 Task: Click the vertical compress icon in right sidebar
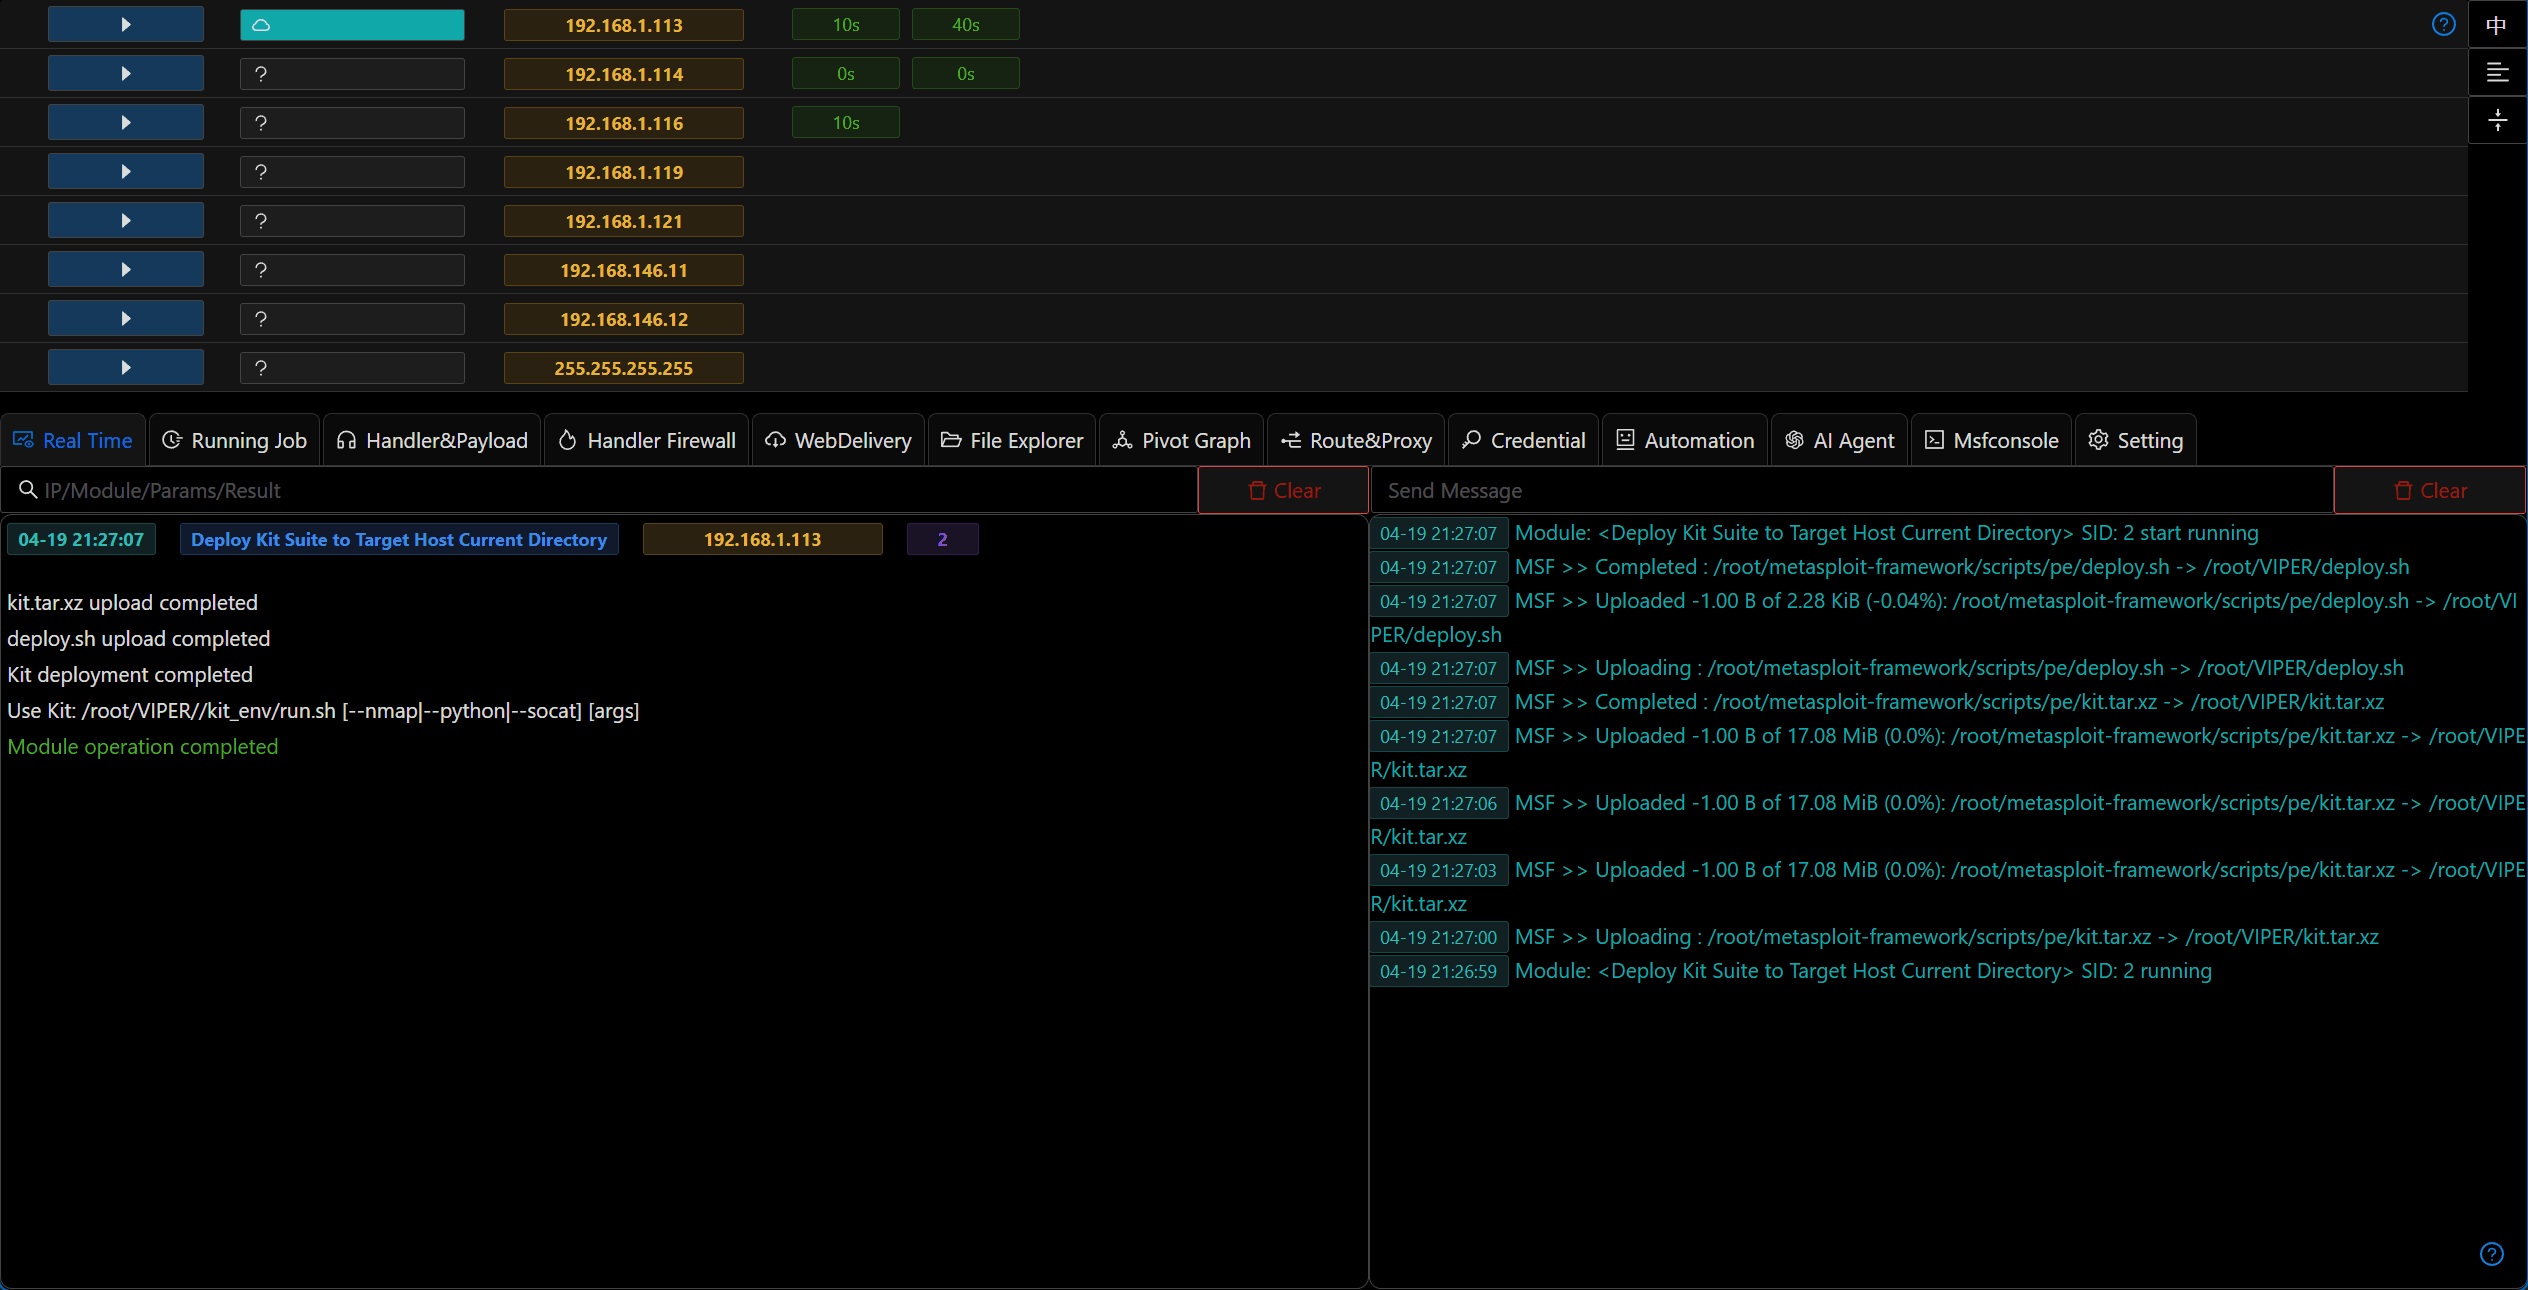tap(2497, 120)
